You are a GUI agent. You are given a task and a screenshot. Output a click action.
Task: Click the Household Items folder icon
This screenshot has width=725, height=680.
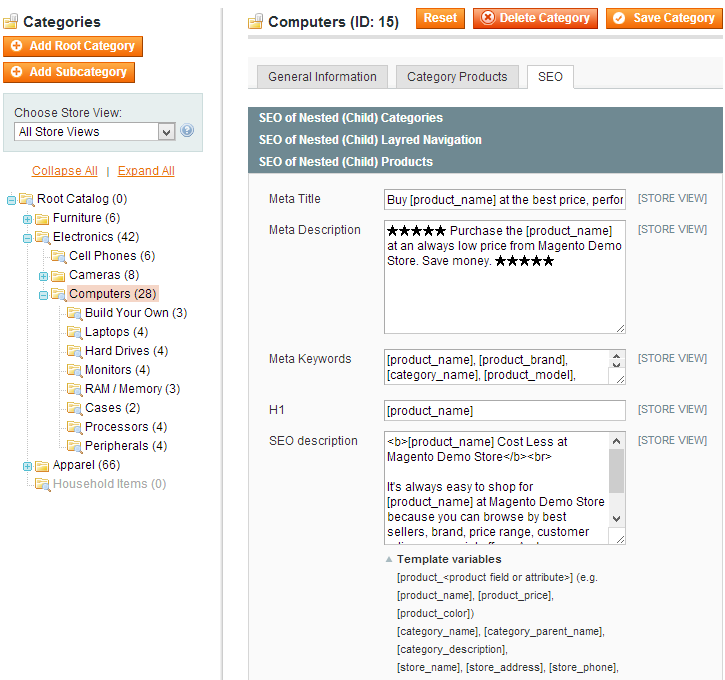point(43,484)
